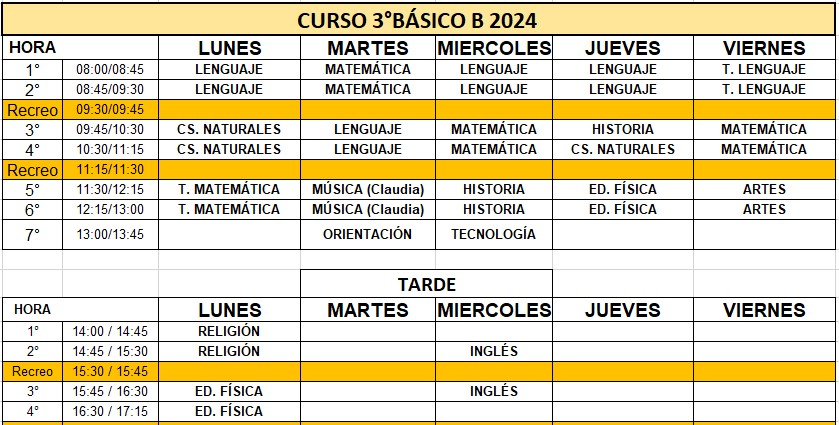839x425 pixels.
Task: Select the 11:15/11:30 recess time cell
Action: (x=110, y=170)
